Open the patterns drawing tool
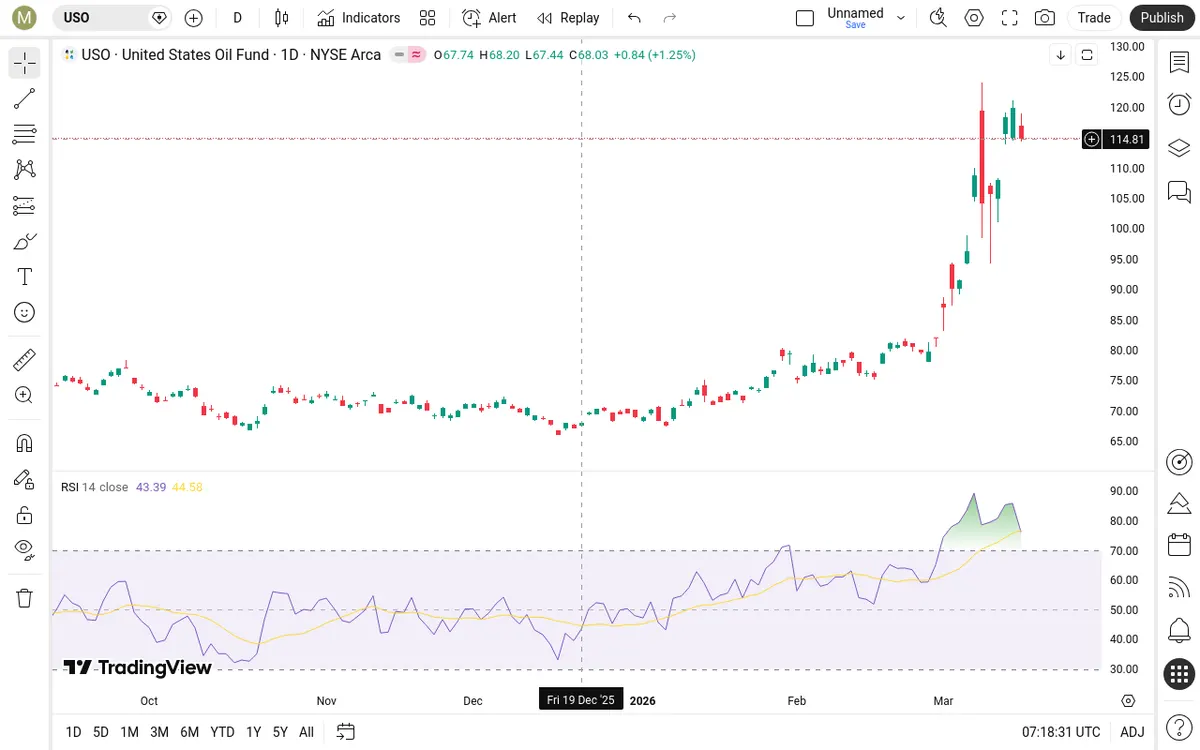Image resolution: width=1200 pixels, height=750 pixels. [x=25, y=170]
